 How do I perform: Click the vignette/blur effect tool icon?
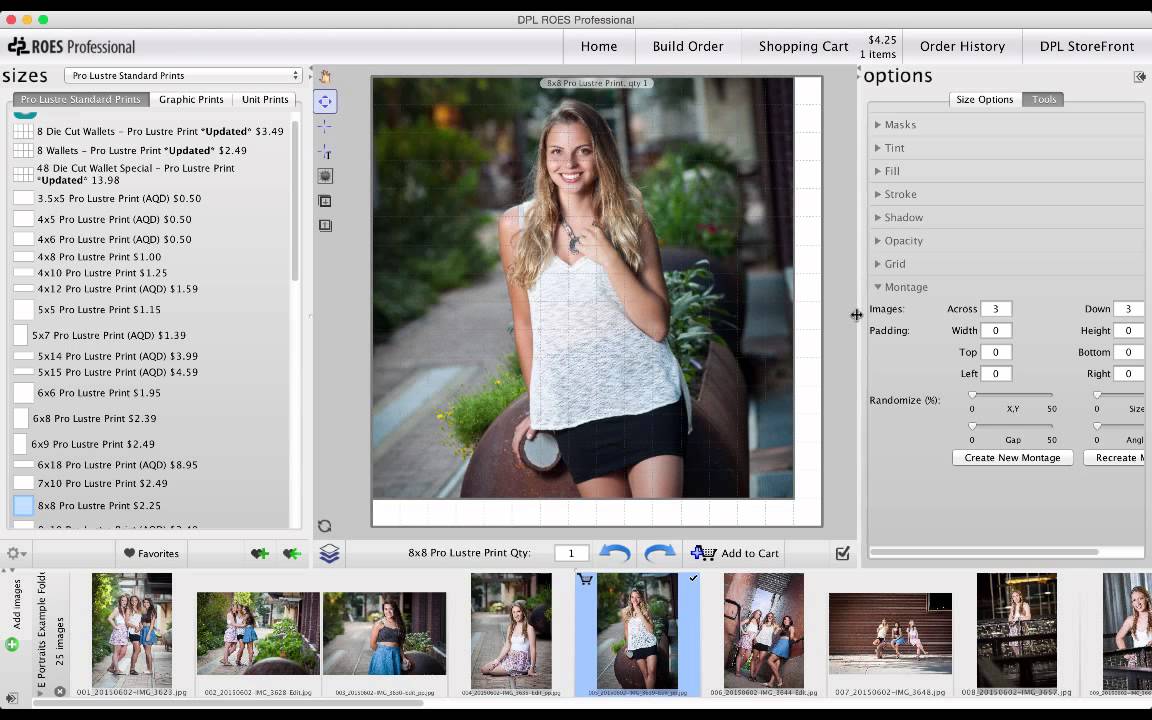(x=325, y=176)
